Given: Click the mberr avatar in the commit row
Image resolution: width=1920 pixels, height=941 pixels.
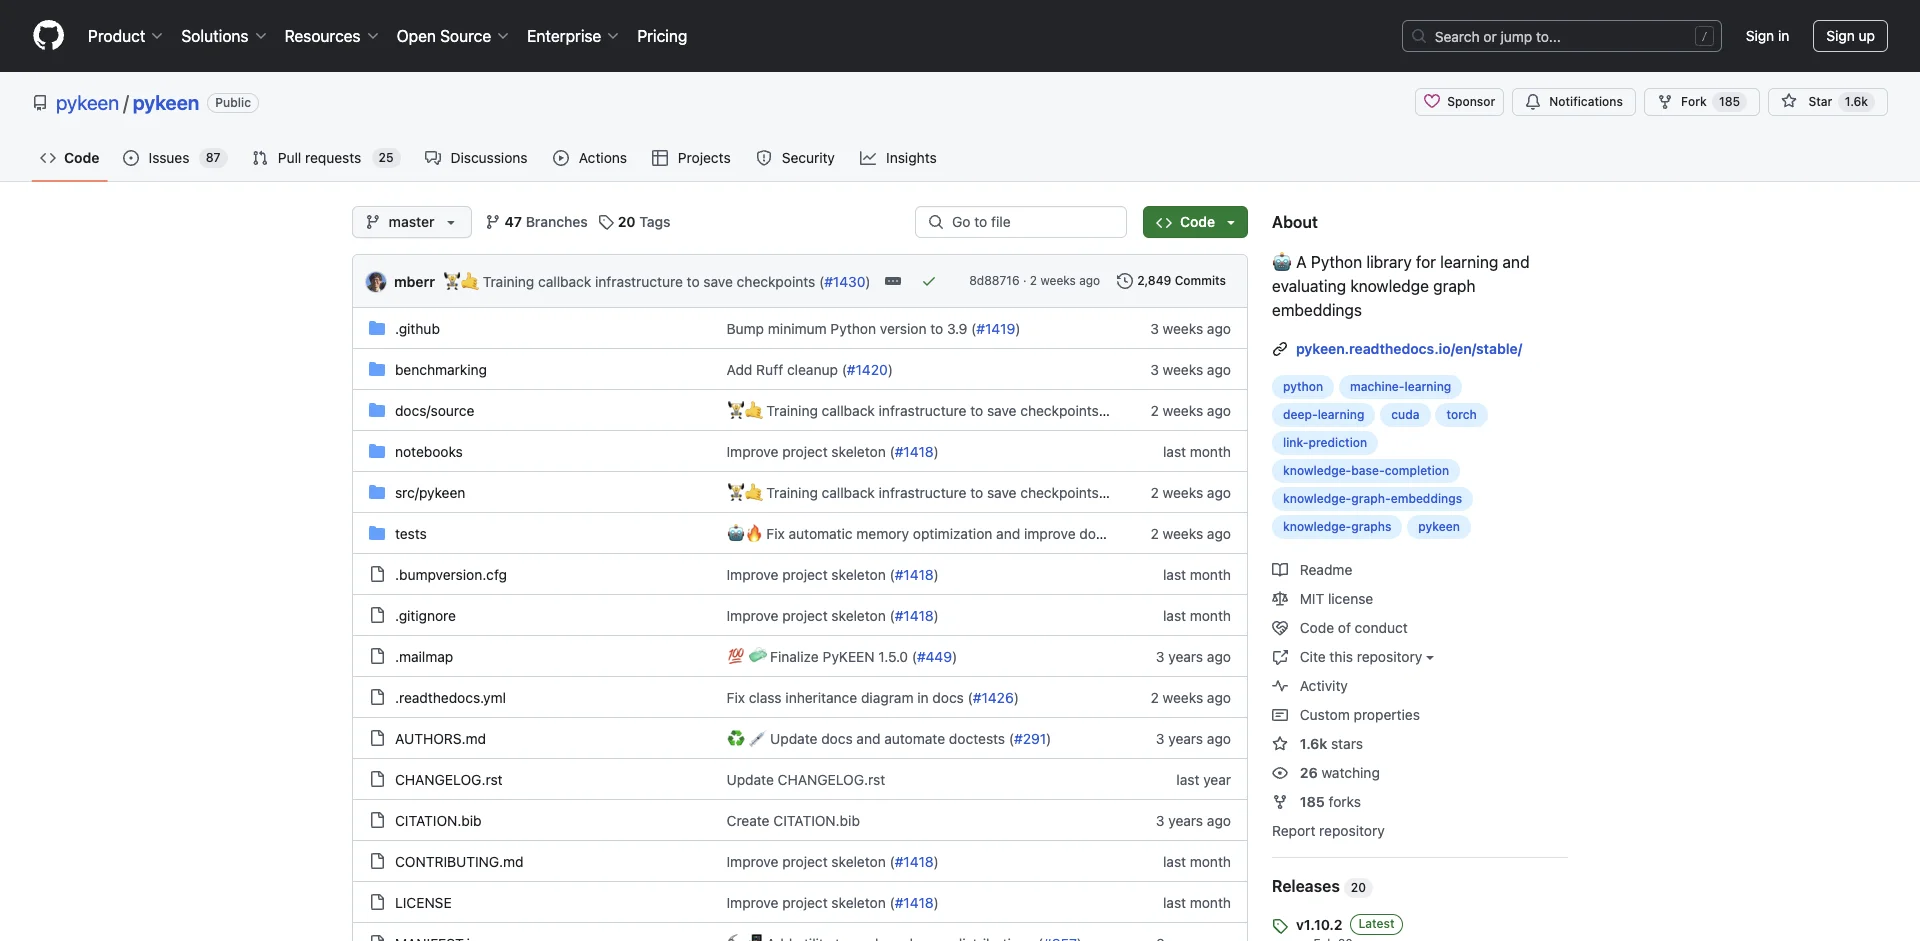Looking at the screenshot, I should pyautogui.click(x=376, y=282).
